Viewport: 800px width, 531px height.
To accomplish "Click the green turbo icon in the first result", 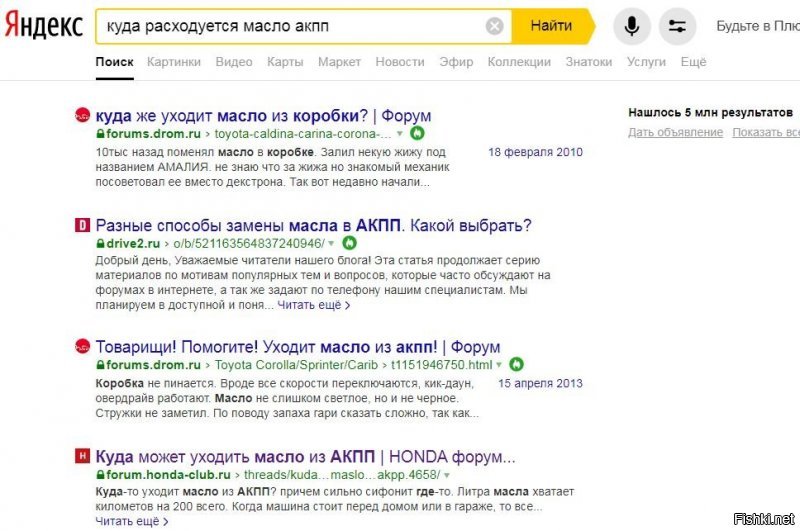I will coord(417,133).
